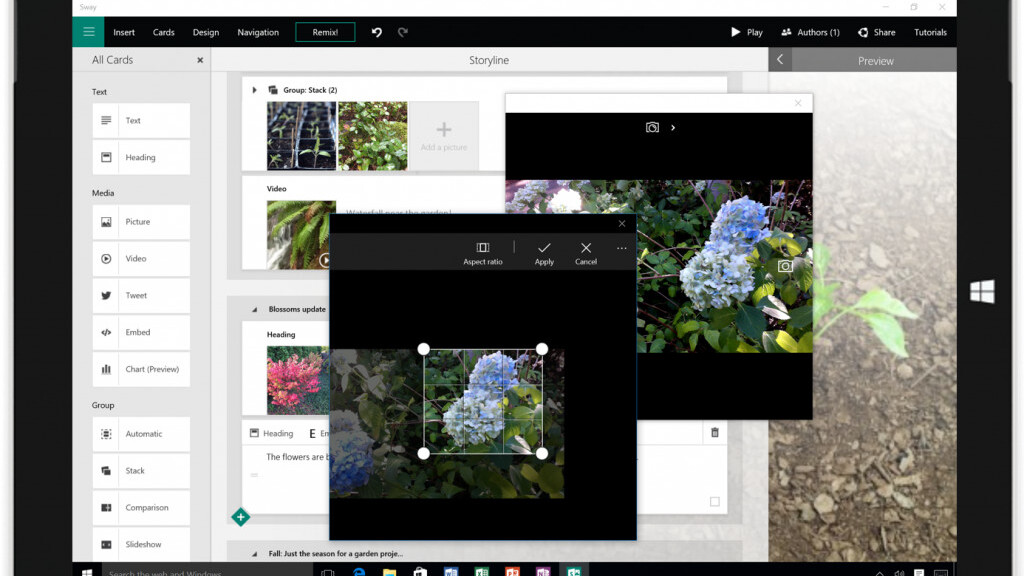Open the green hamburger menu
This screenshot has width=1024, height=576.
click(x=88, y=32)
